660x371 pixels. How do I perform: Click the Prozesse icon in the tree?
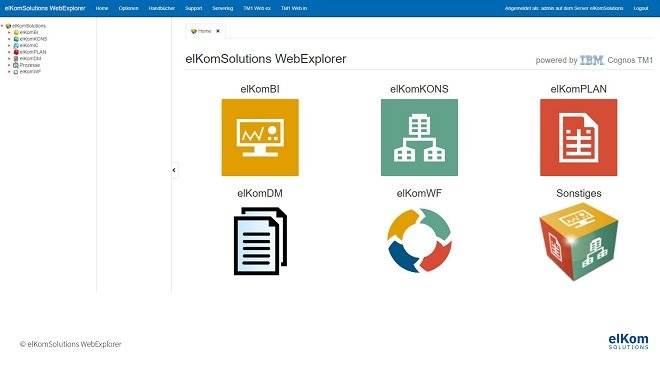tap(16, 65)
